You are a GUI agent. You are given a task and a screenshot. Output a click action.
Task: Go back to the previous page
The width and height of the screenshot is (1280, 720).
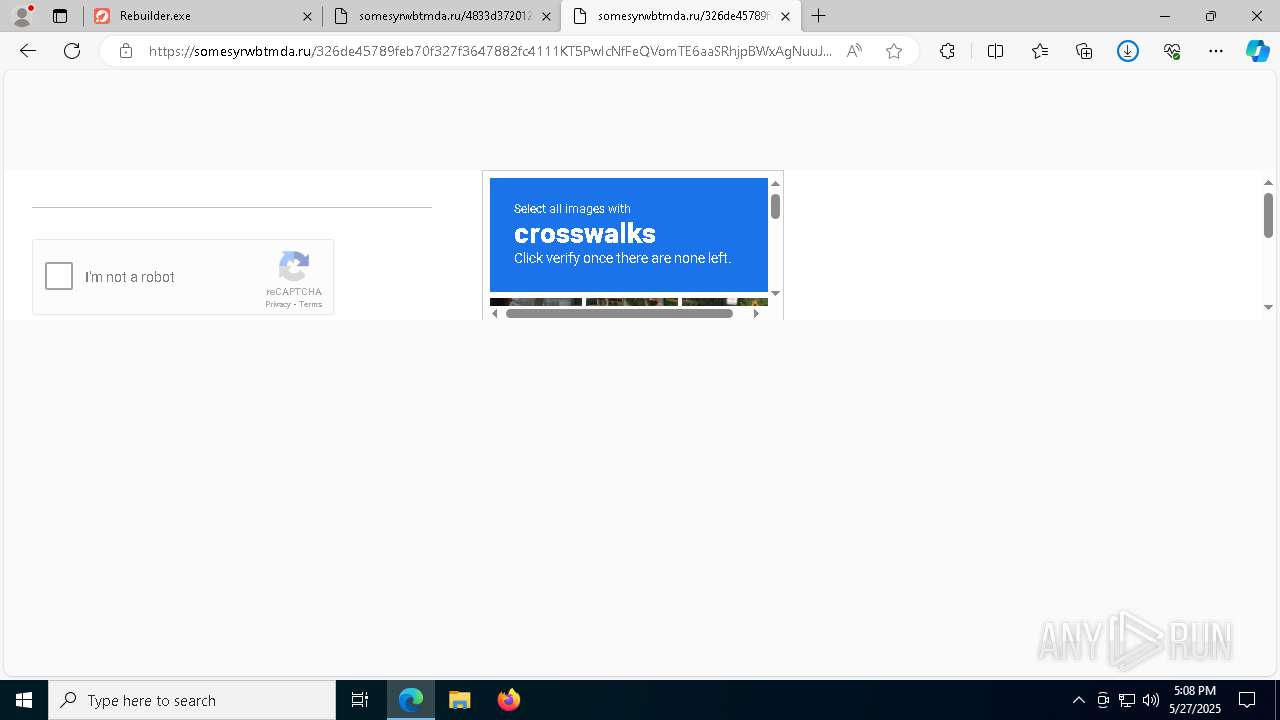click(28, 51)
